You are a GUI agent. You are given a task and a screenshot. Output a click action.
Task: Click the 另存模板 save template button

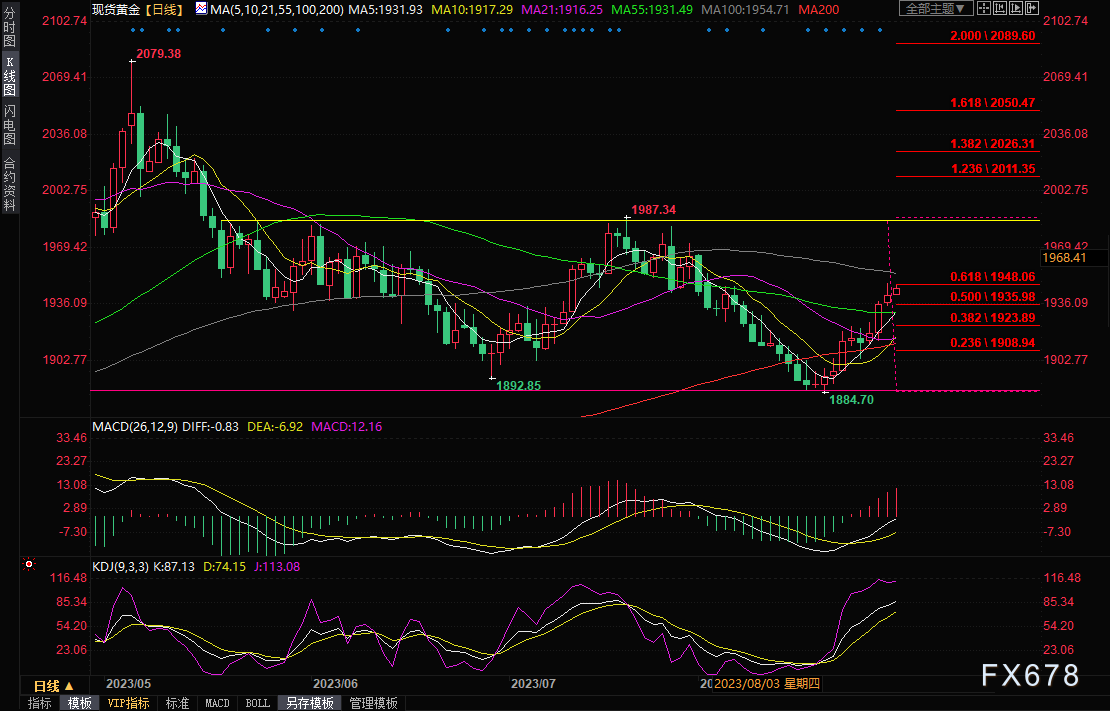pyautogui.click(x=309, y=703)
